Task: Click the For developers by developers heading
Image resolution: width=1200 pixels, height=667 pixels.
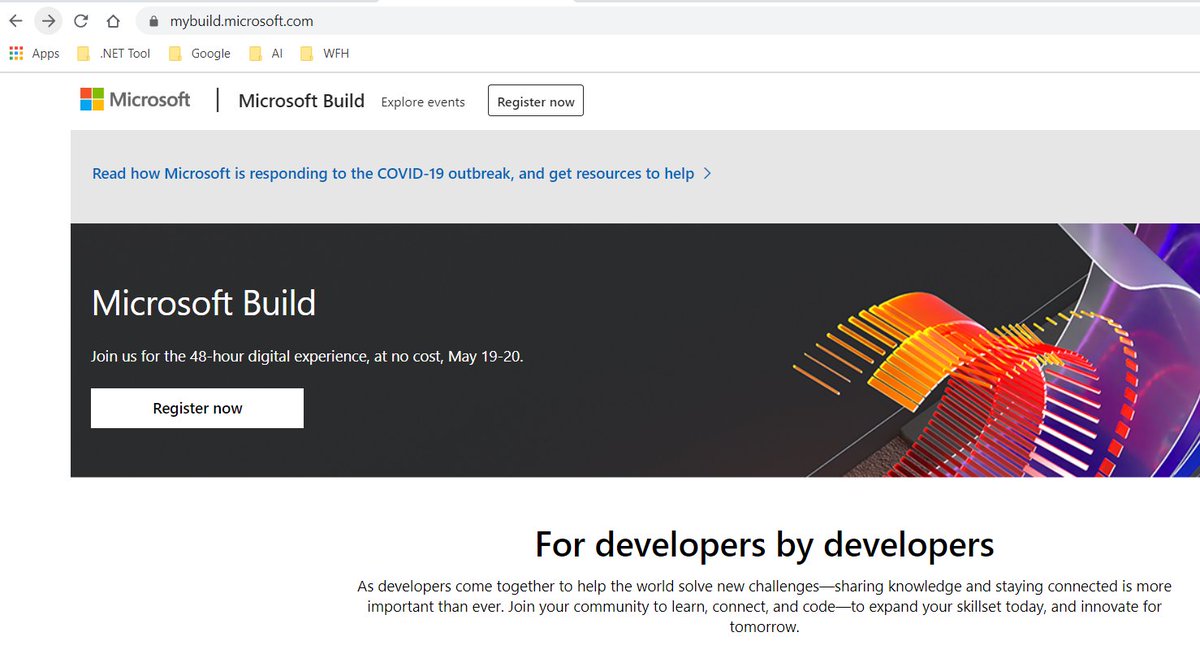Action: click(x=765, y=545)
